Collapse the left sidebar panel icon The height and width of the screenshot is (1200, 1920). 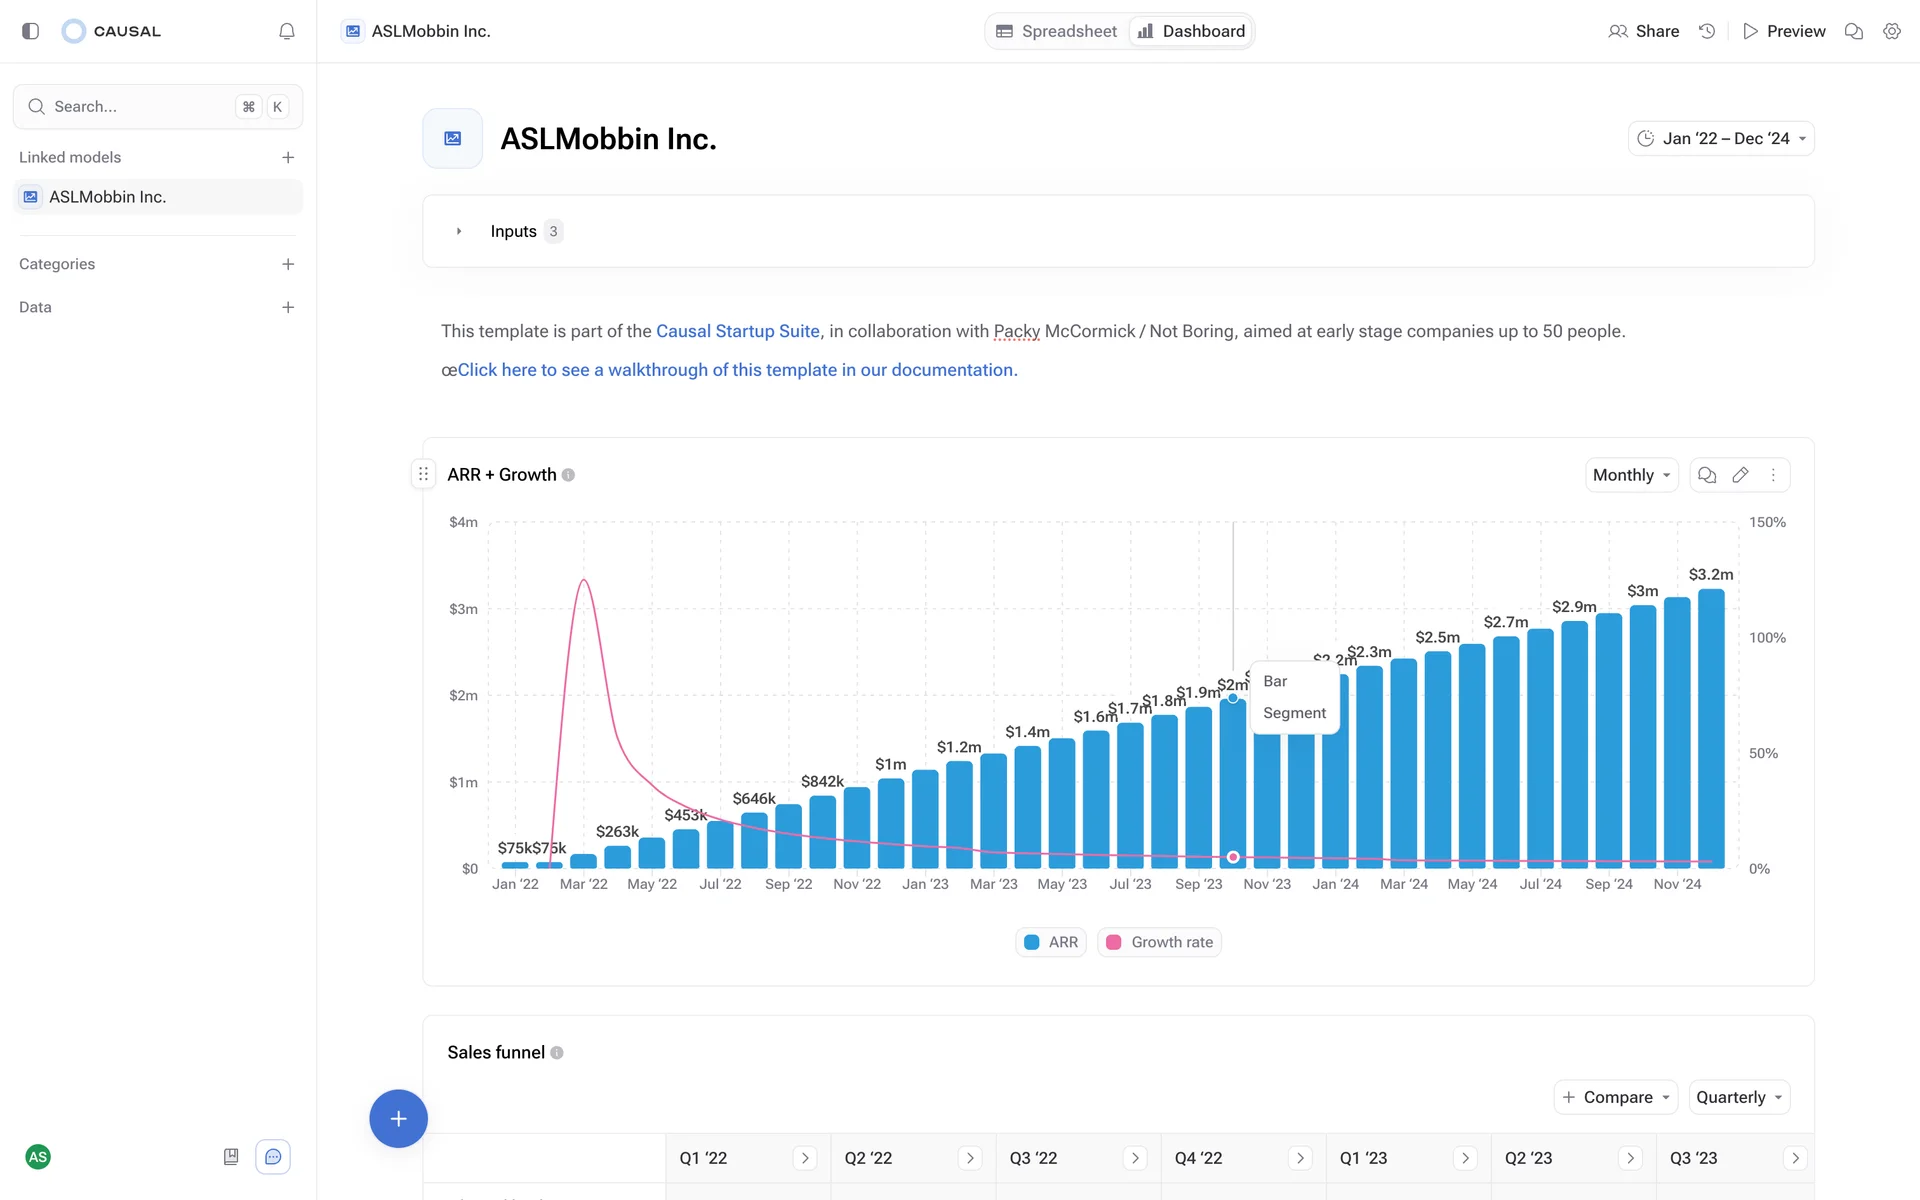coord(30,31)
